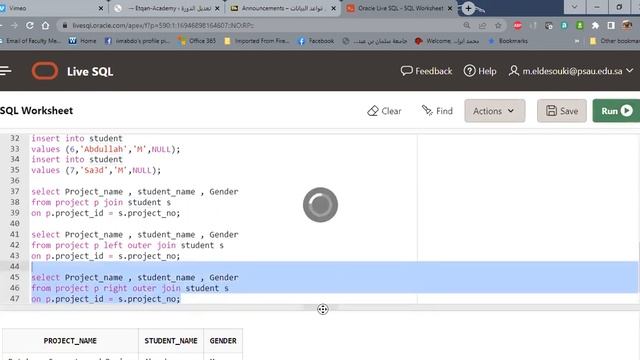Open the browser profile avatar
Image resolution: width=640 pixels, height=360 pixels.
coord(627,25)
